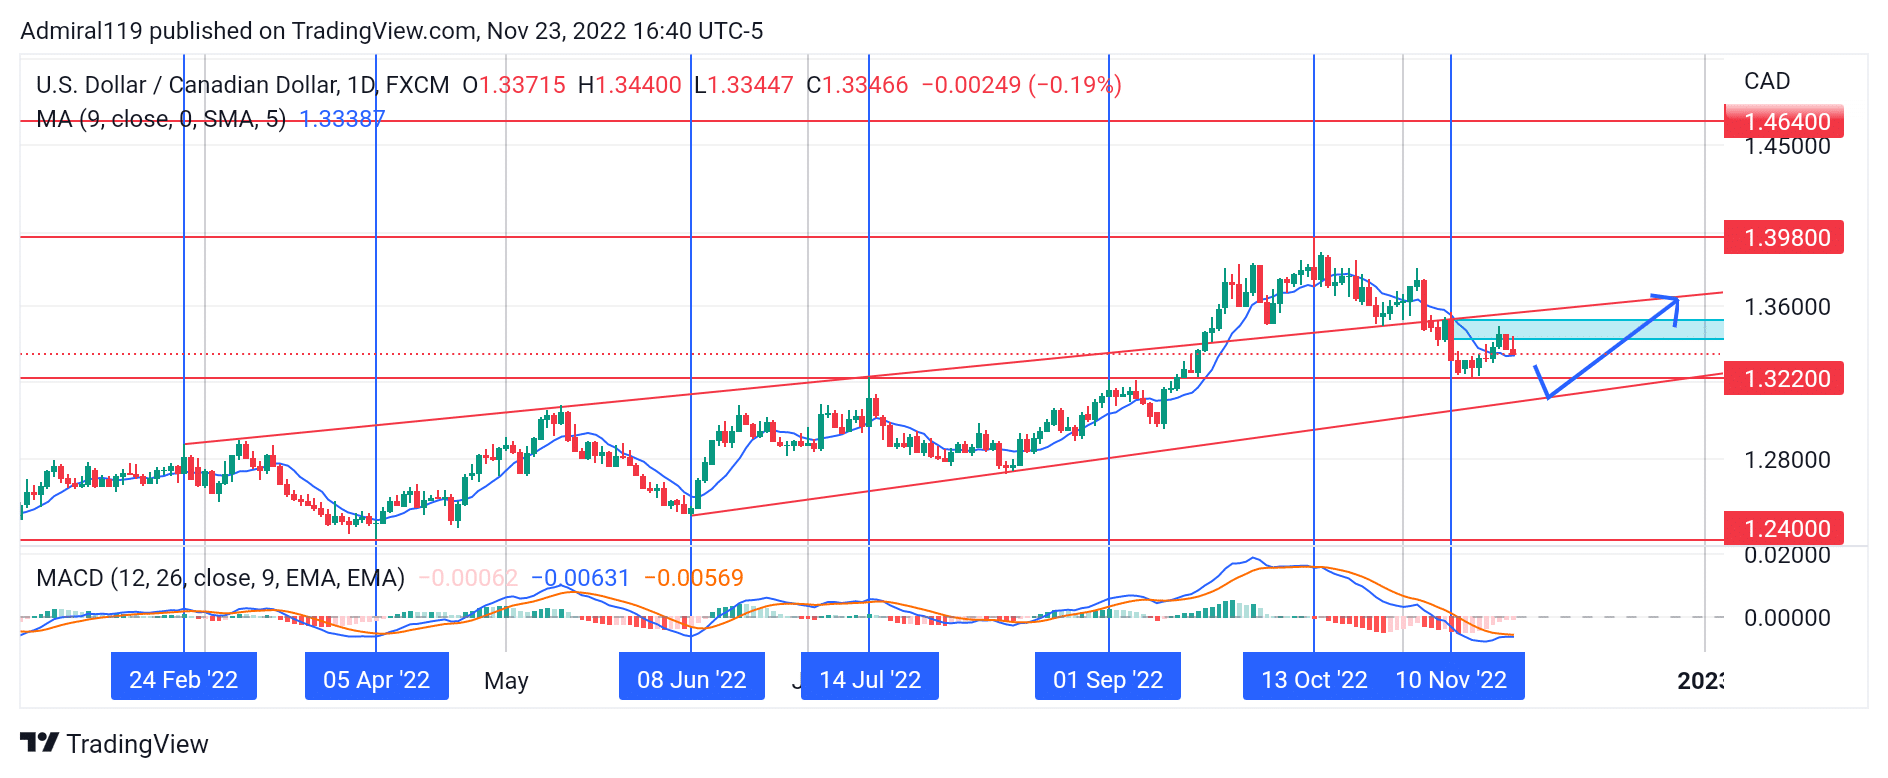The image size is (1888, 778).
Task: Click the MA value 1.33387
Action: click(342, 119)
